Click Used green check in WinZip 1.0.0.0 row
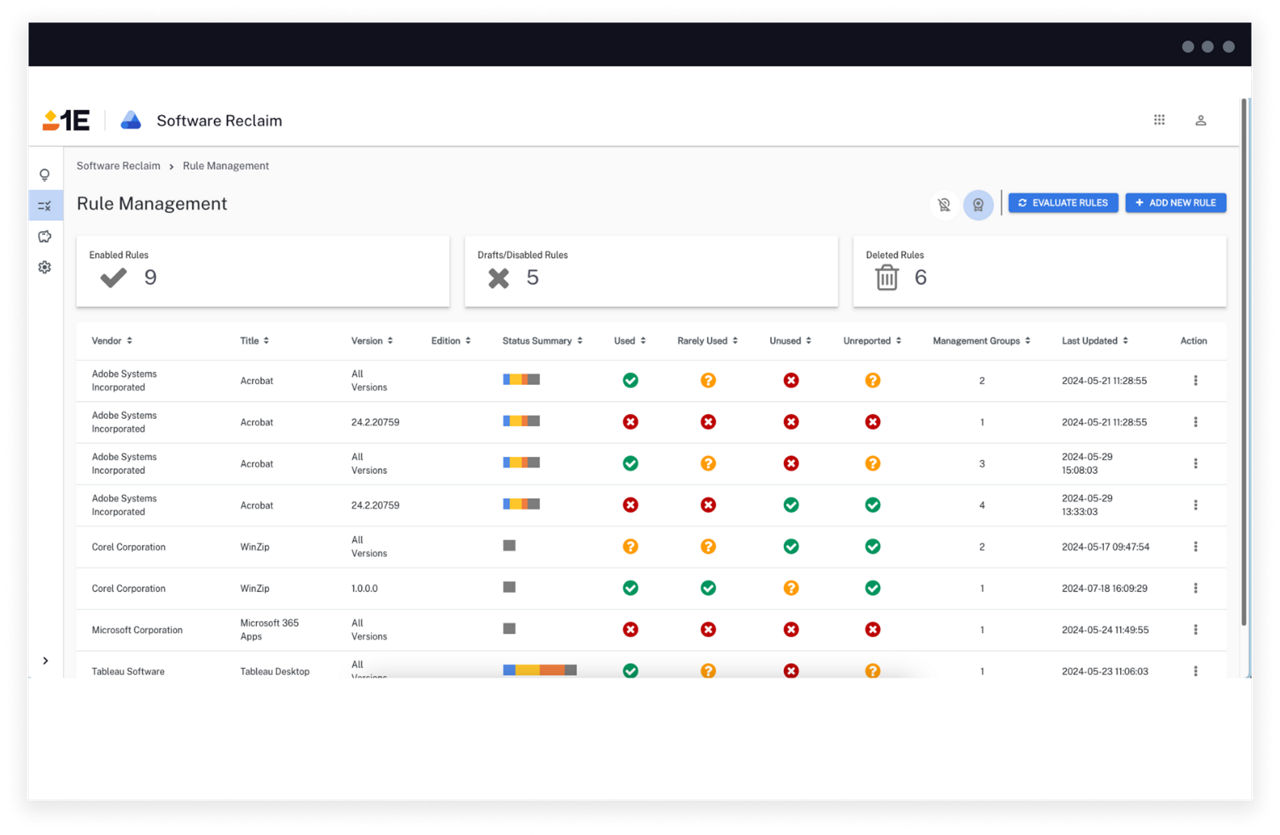This screenshot has height=835, width=1280. (630, 588)
